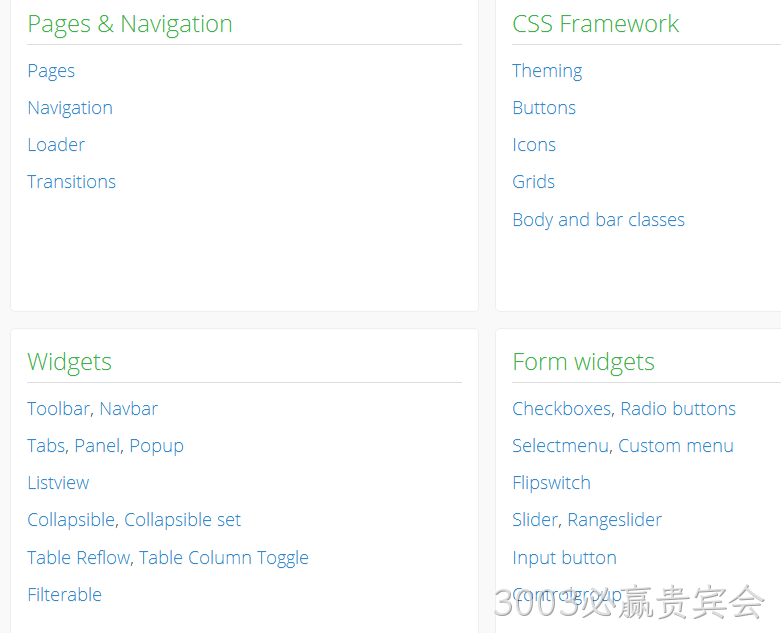Open the Buttons demo link
Viewport: 781px width, 633px height.
(x=544, y=108)
